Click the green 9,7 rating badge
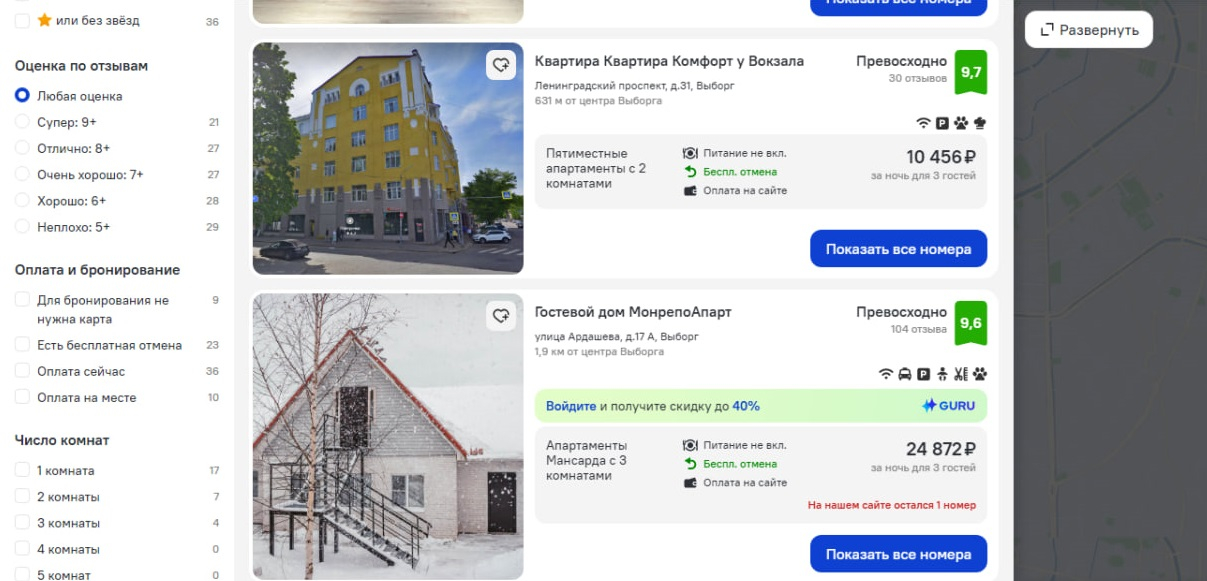 [x=970, y=72]
